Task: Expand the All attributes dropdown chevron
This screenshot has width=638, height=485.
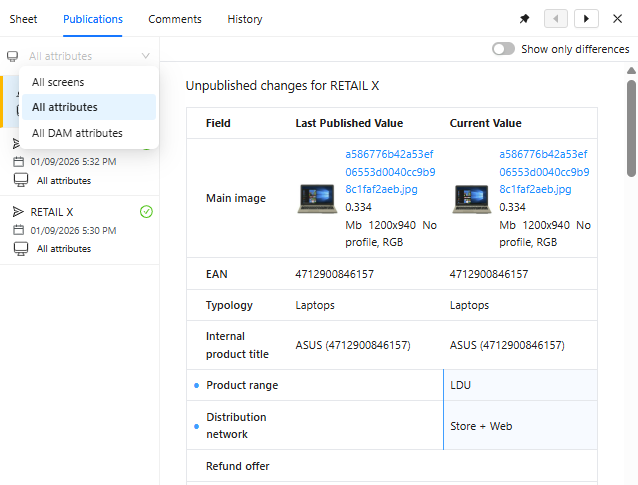Action: pyautogui.click(x=147, y=57)
